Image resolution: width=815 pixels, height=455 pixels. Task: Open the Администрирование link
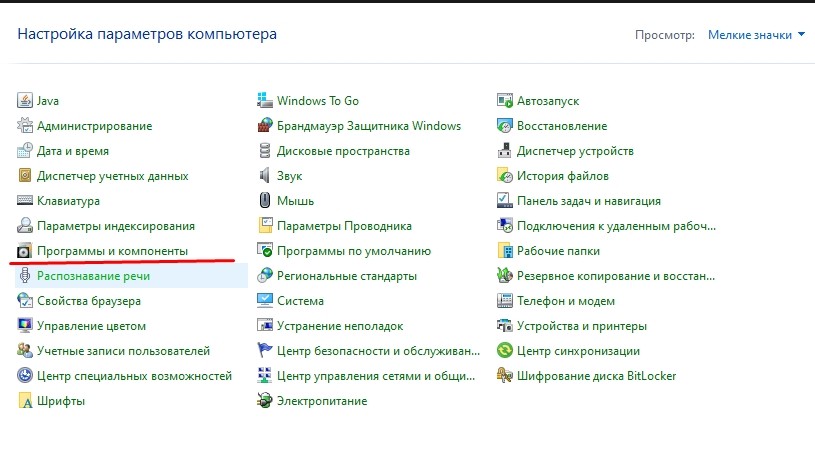(x=94, y=126)
